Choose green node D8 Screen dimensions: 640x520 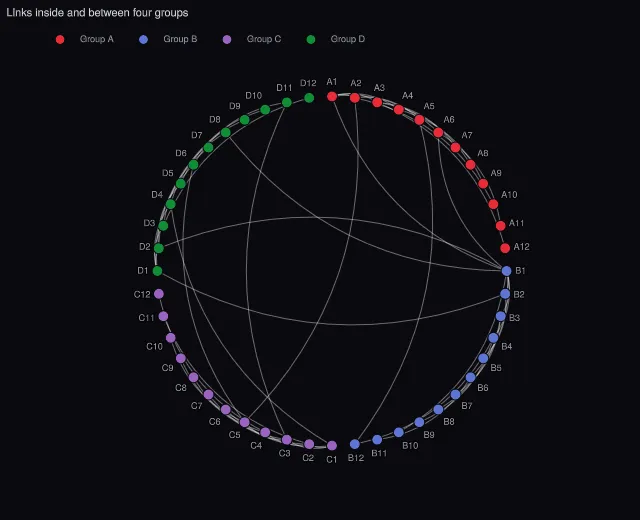coord(225,133)
